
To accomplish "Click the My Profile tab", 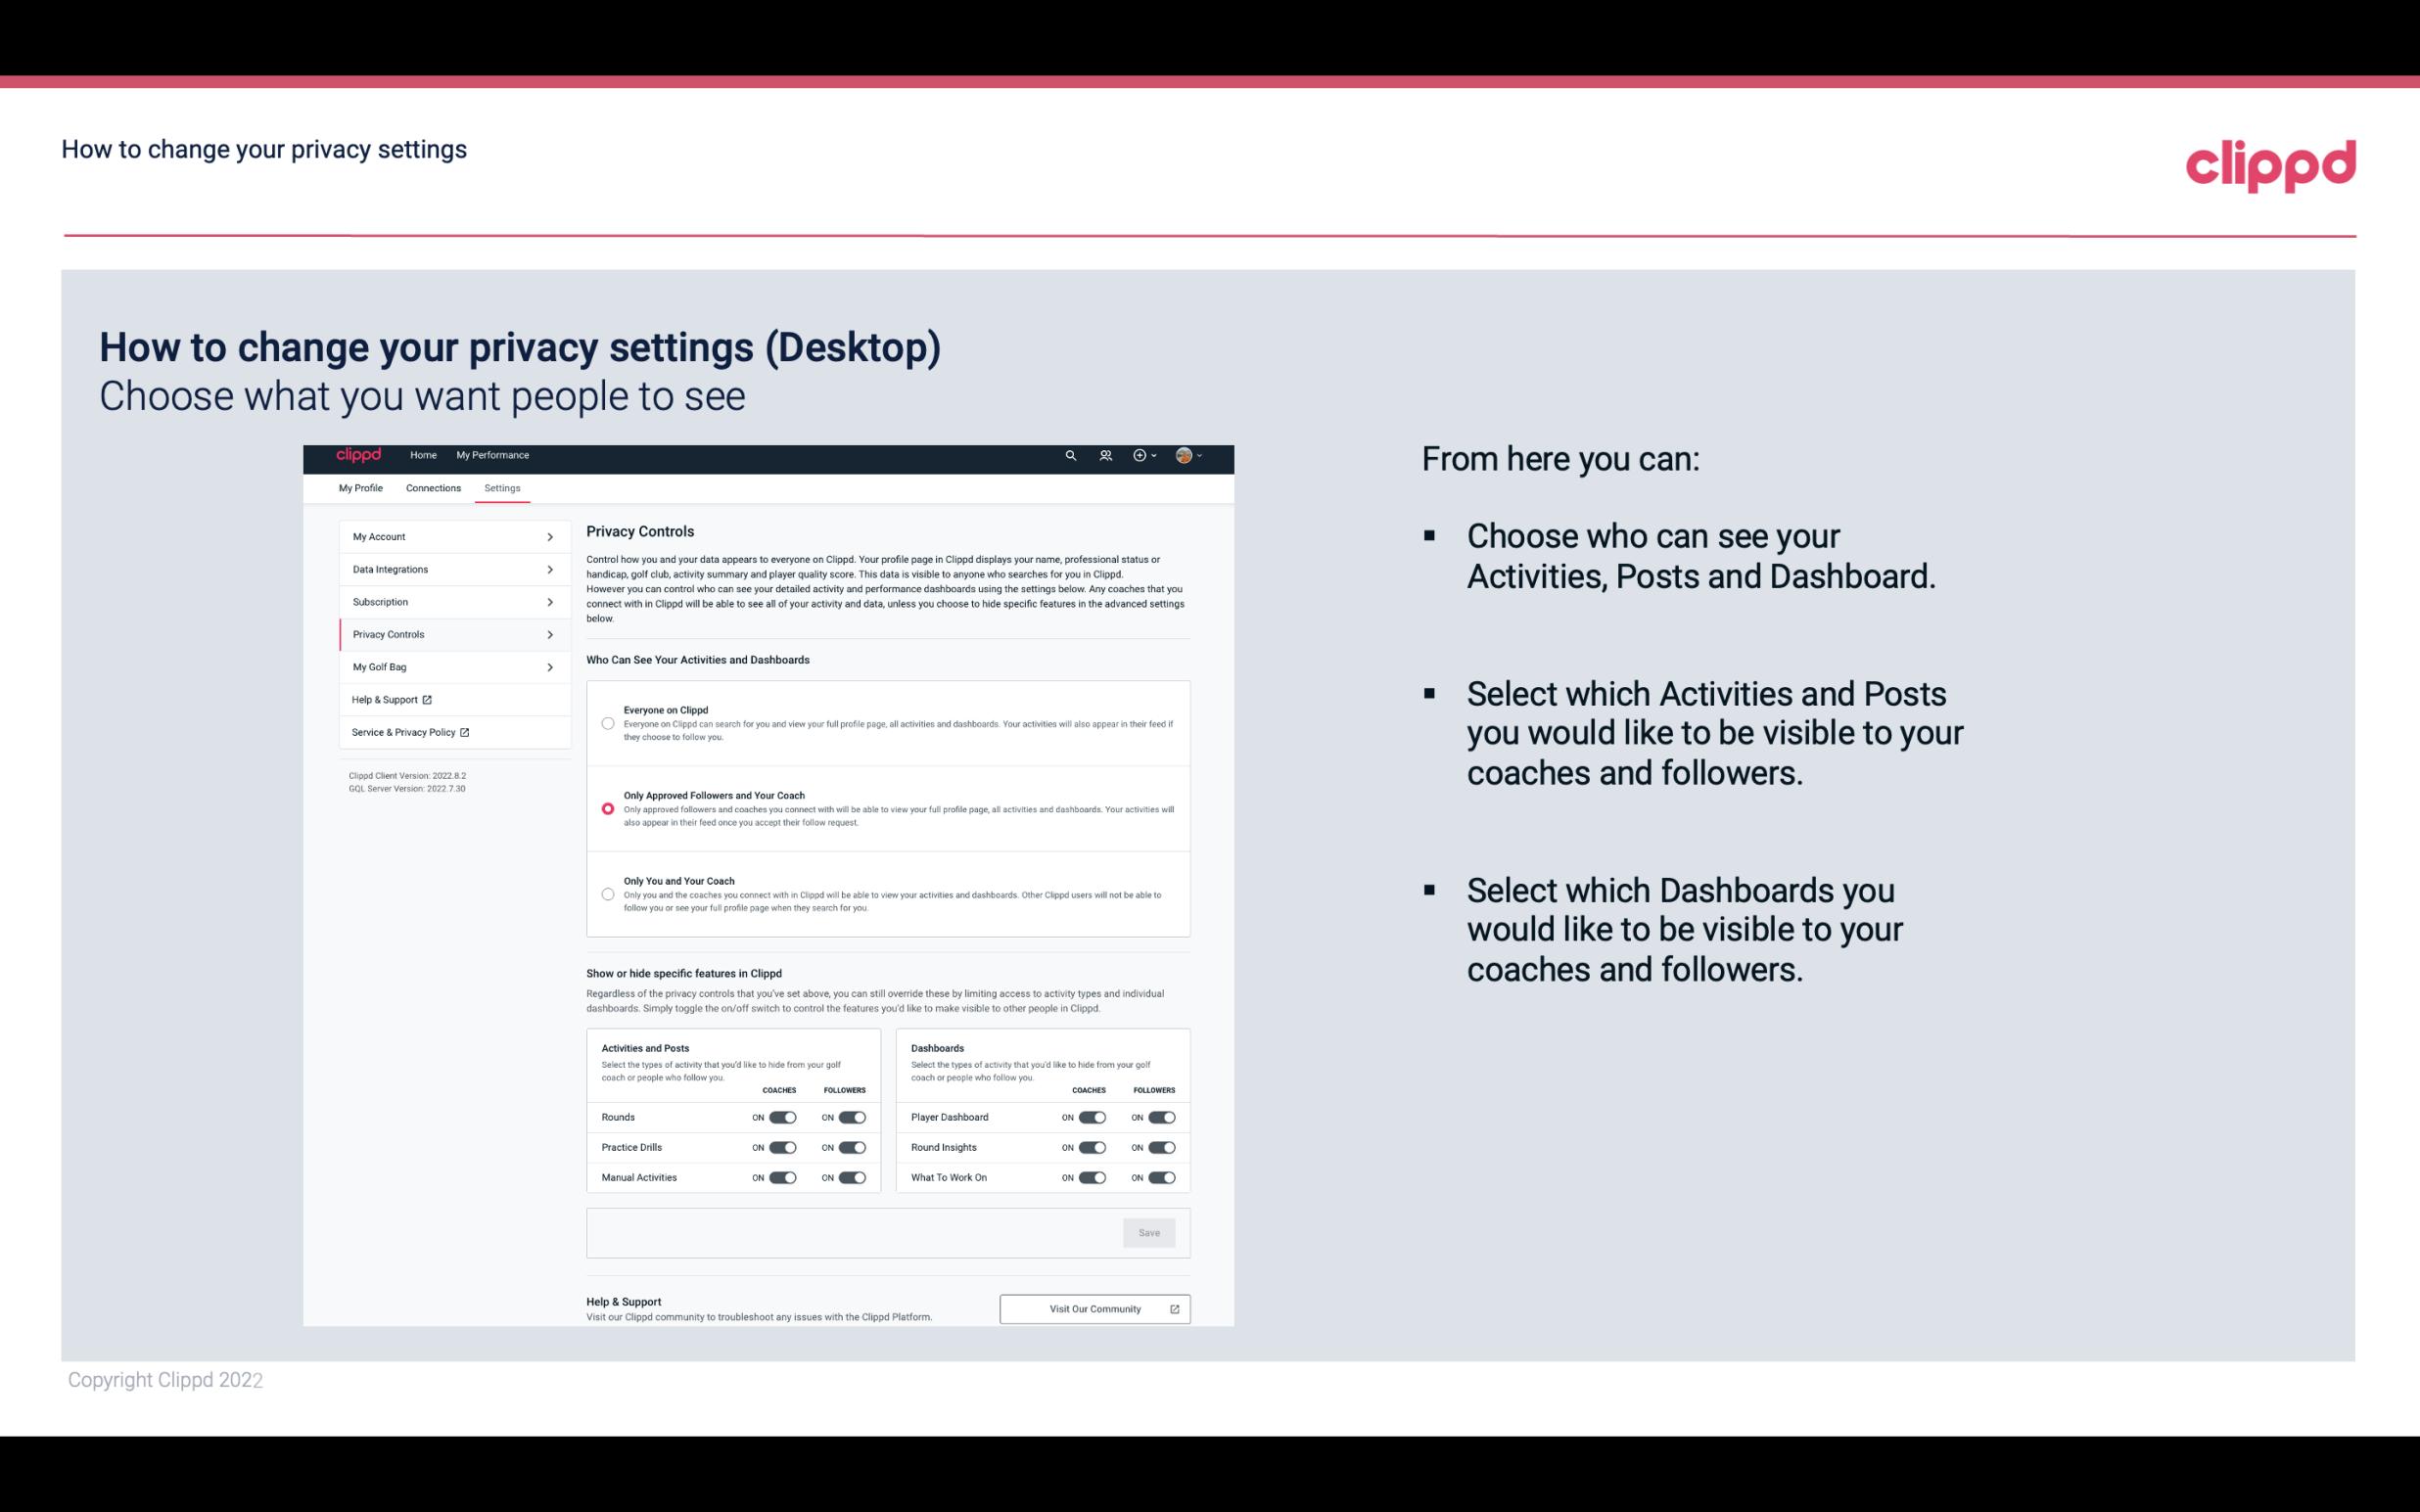I will pos(359,487).
